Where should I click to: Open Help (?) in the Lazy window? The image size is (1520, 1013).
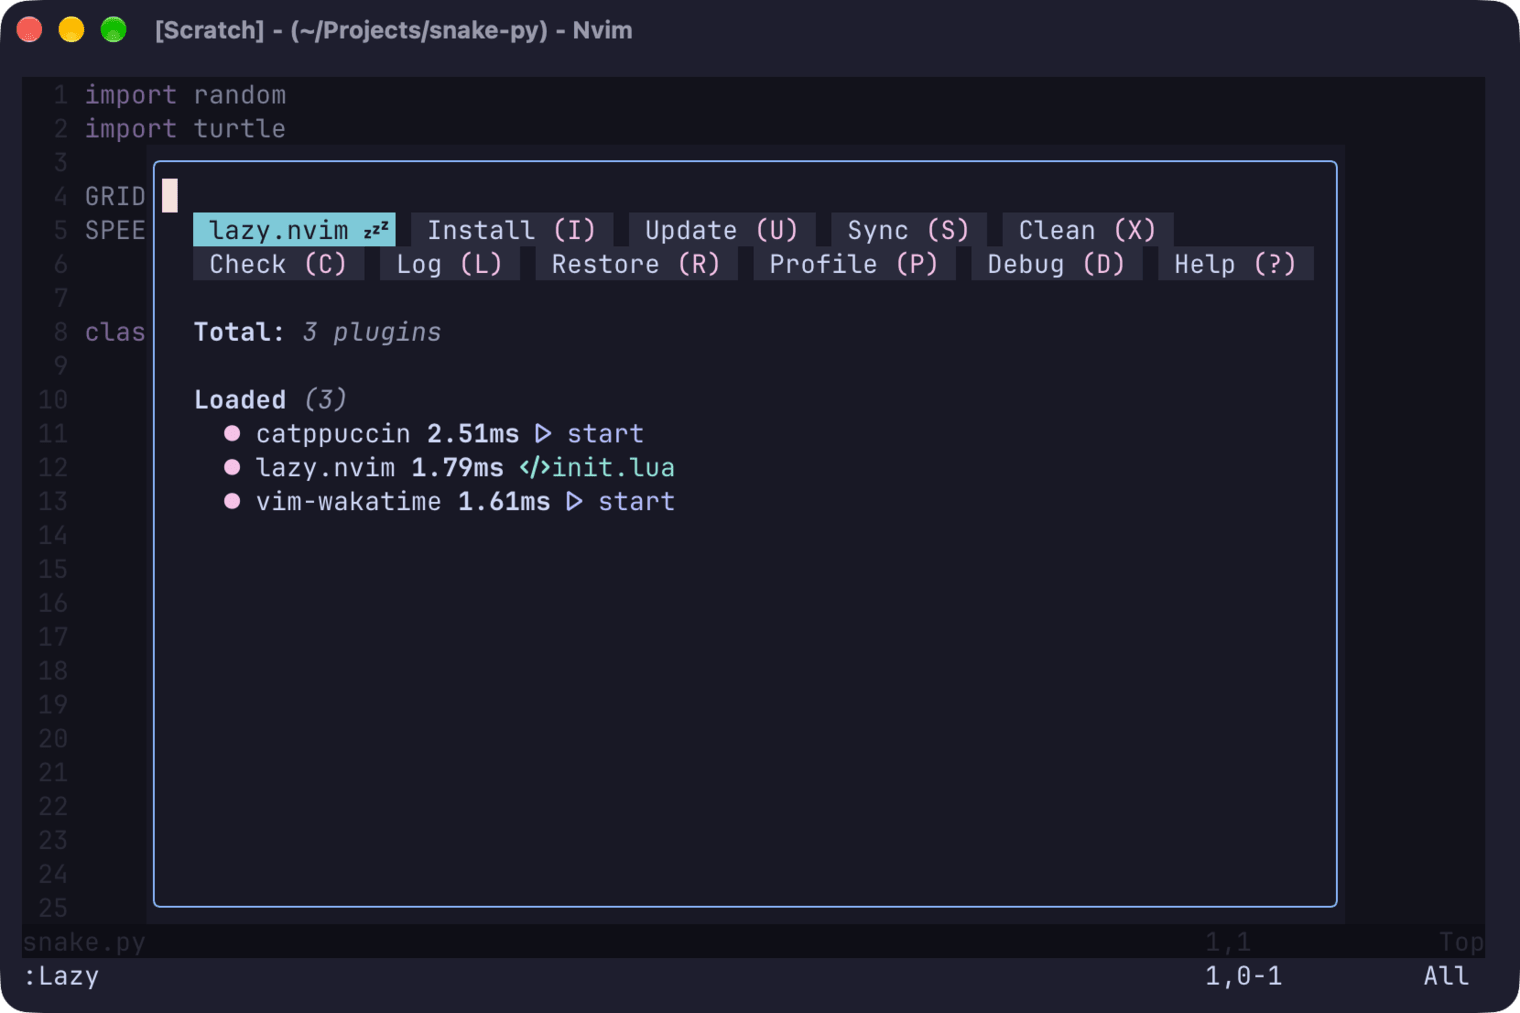pyautogui.click(x=1235, y=264)
